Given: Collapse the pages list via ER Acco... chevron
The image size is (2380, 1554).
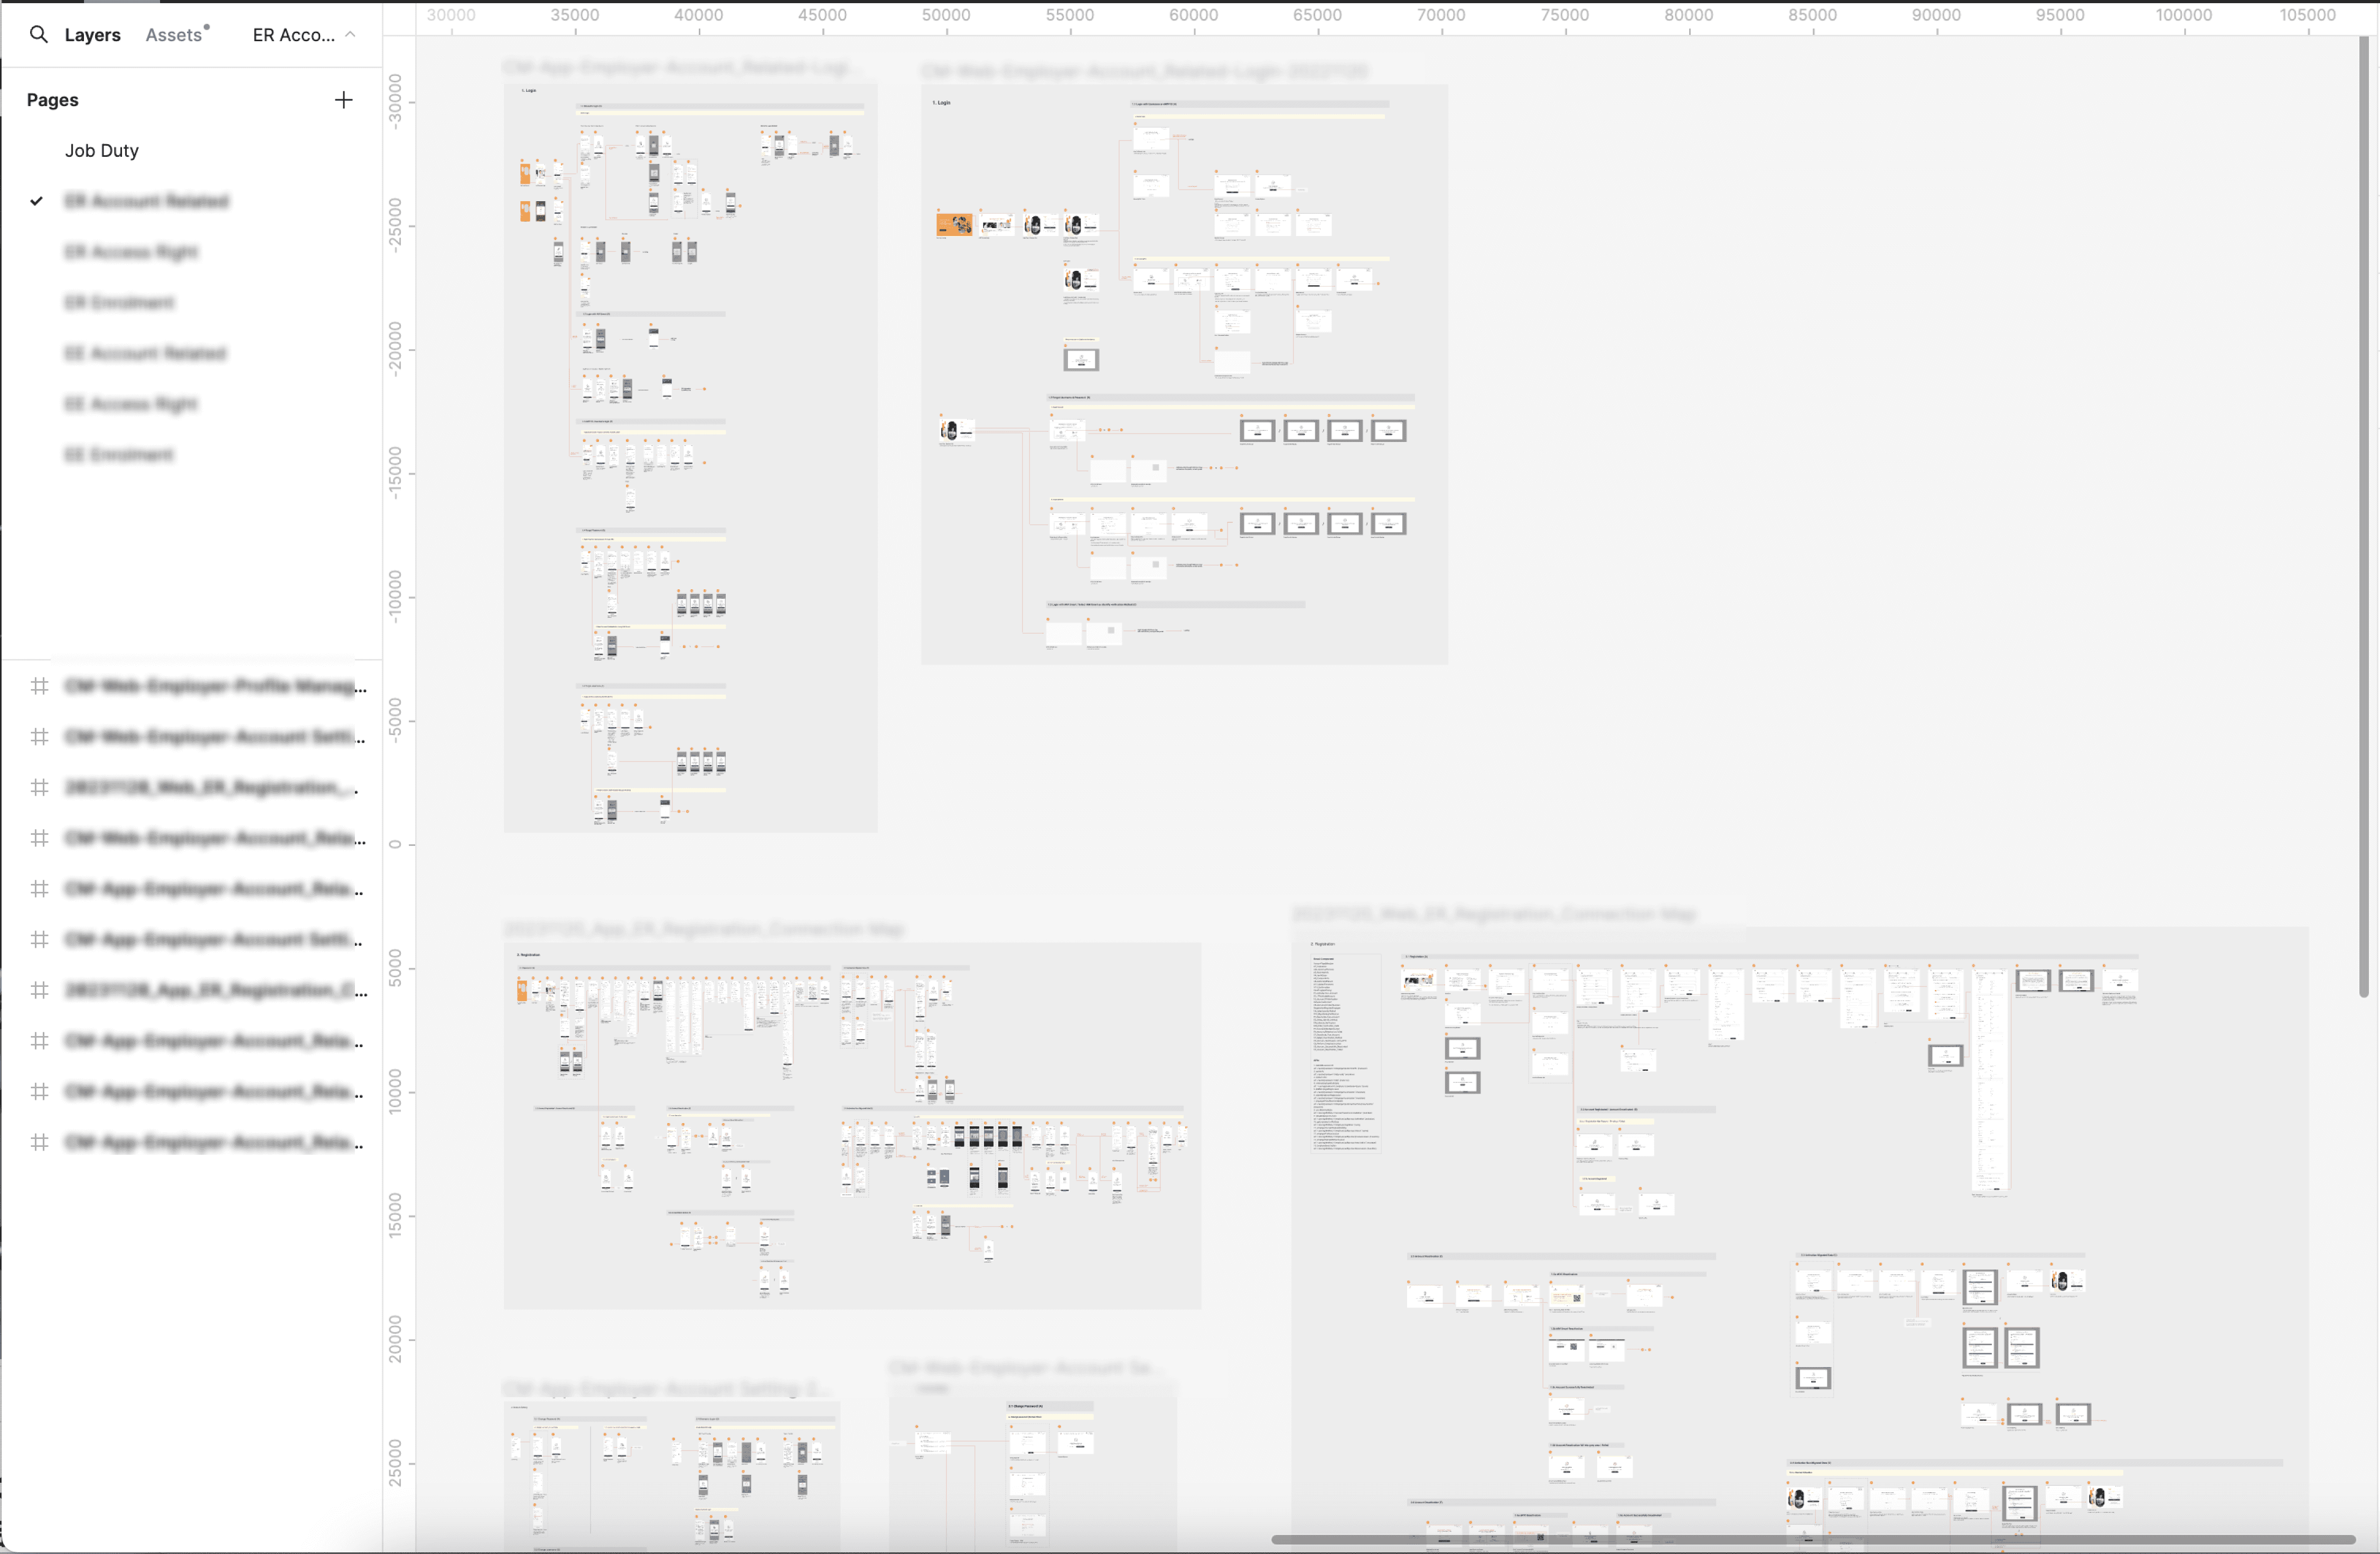Looking at the screenshot, I should pos(350,35).
